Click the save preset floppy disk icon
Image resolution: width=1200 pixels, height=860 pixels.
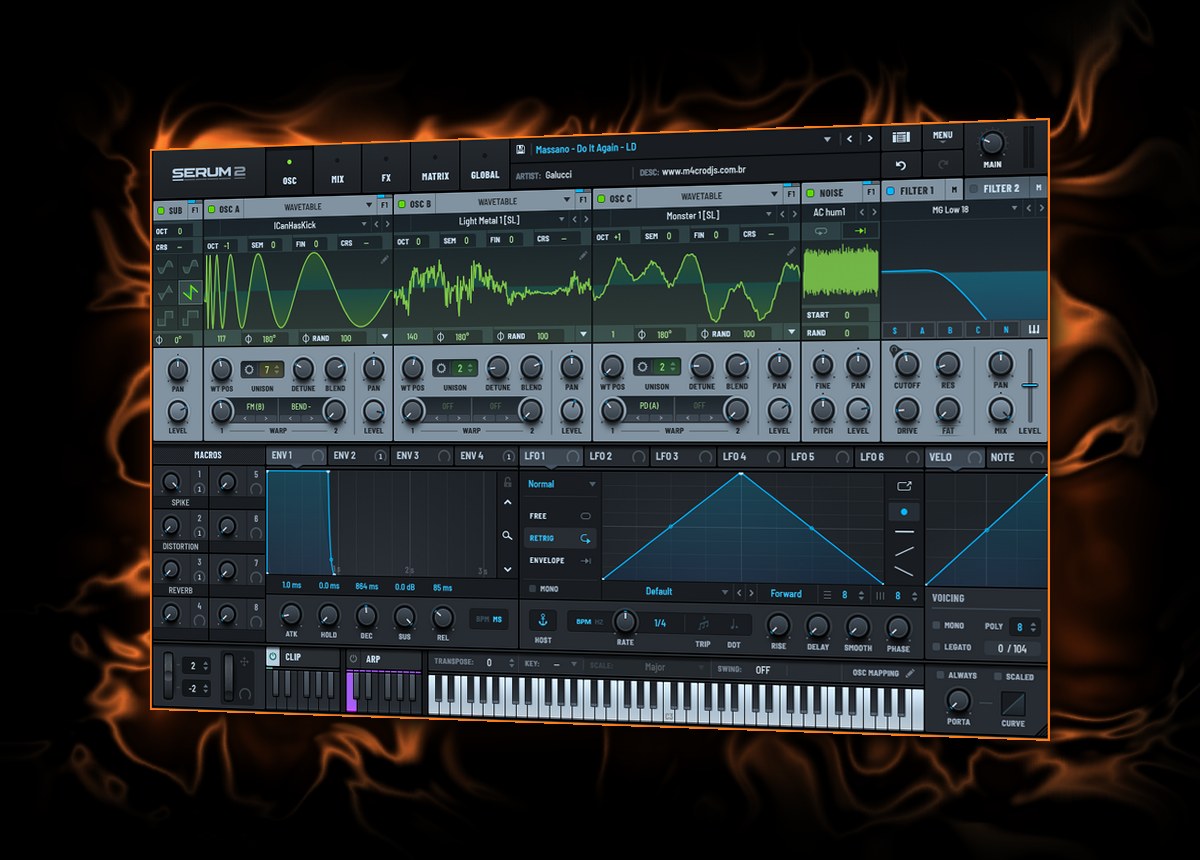coord(520,149)
